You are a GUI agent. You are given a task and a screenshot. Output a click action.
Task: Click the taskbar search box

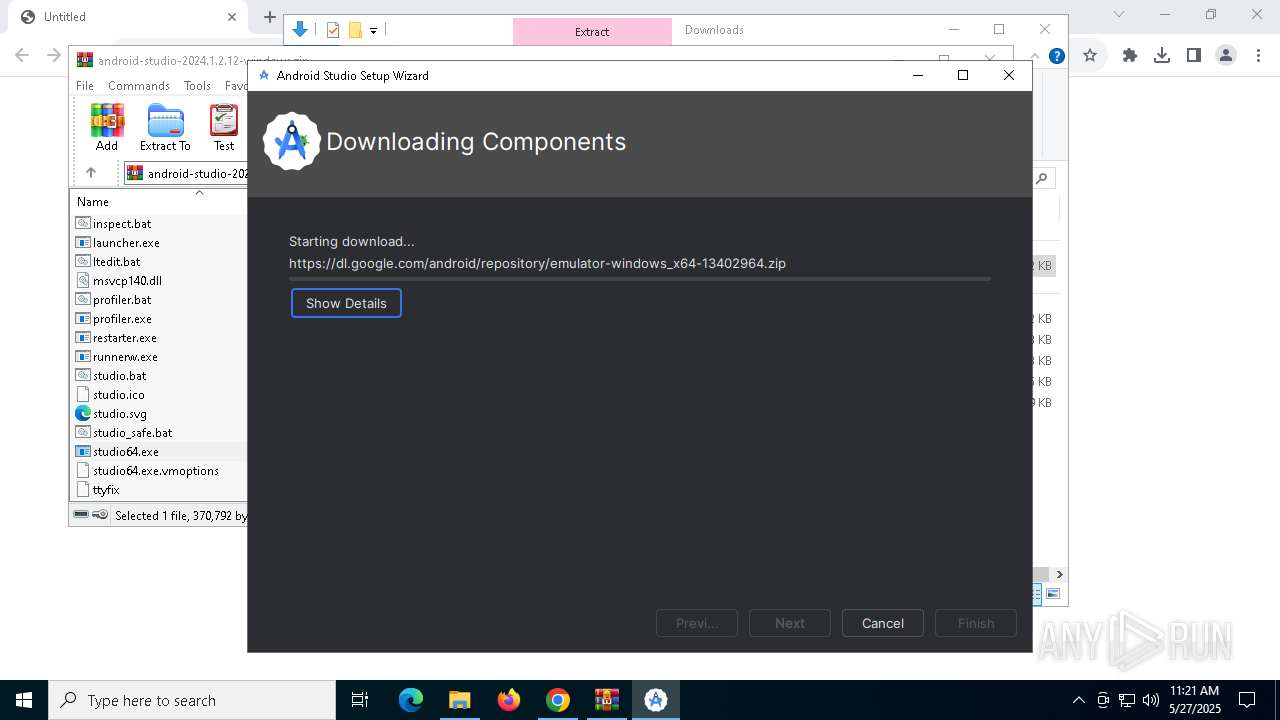point(192,700)
